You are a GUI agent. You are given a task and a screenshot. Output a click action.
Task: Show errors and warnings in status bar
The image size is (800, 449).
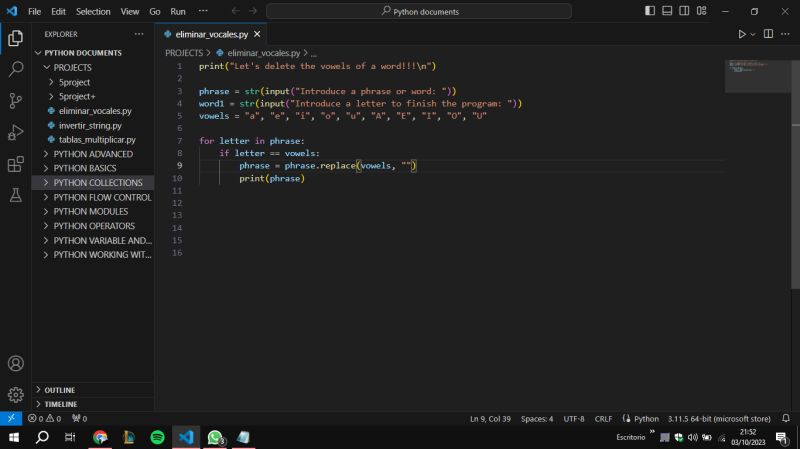[44, 418]
